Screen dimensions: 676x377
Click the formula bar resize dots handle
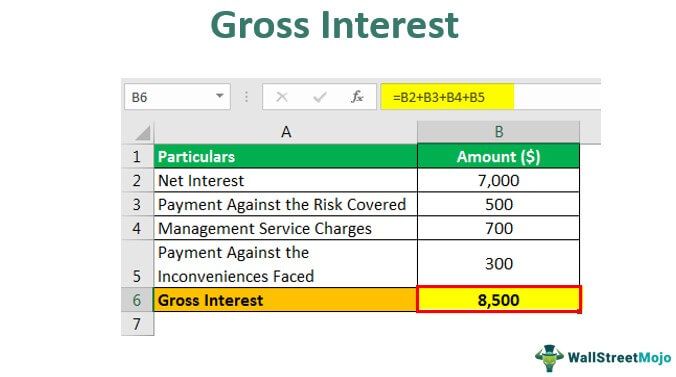(x=246, y=97)
